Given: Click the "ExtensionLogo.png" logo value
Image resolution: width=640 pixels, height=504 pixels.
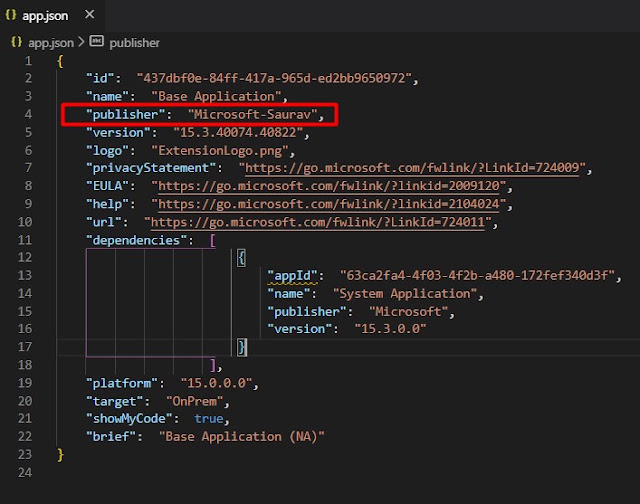Looking at the screenshot, I should (220, 151).
